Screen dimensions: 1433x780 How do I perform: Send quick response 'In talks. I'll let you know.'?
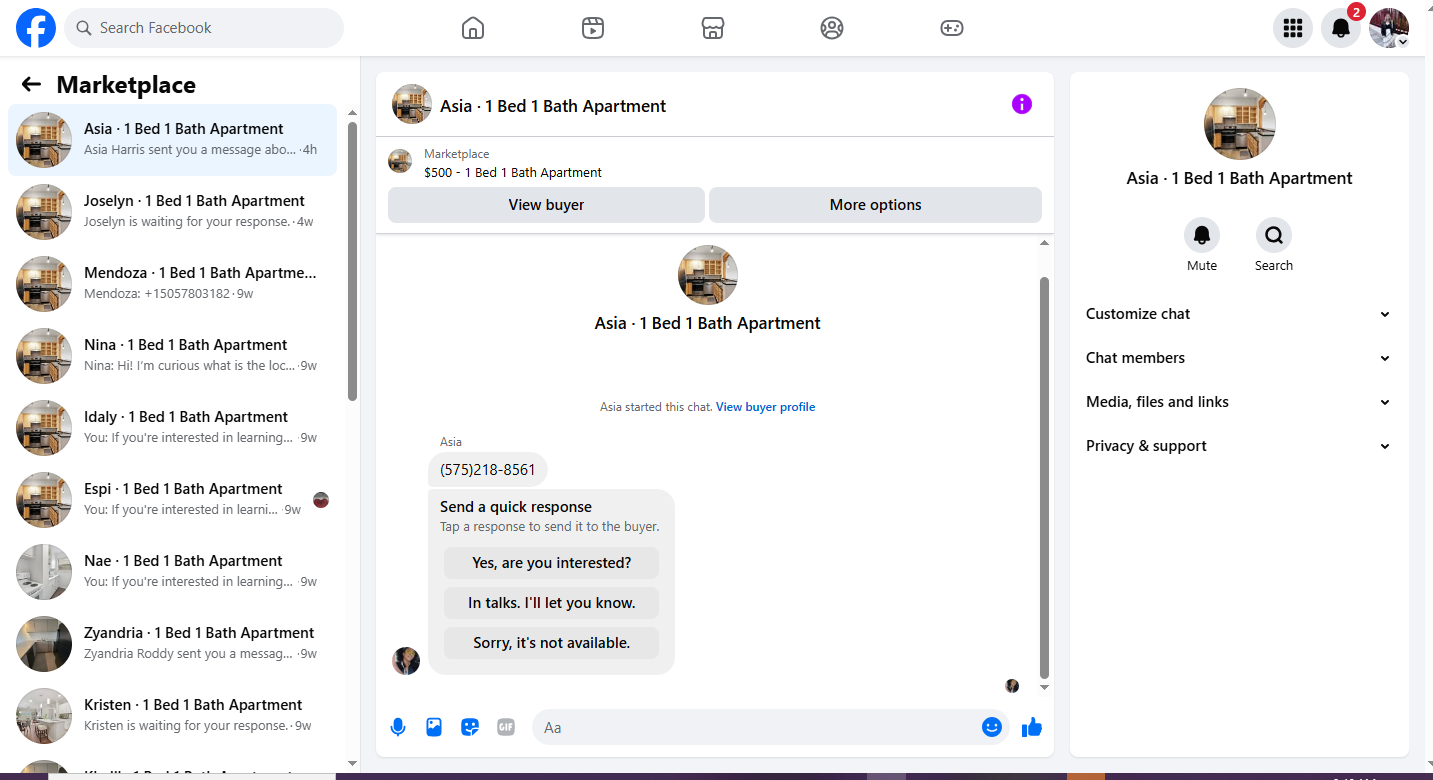click(552, 603)
